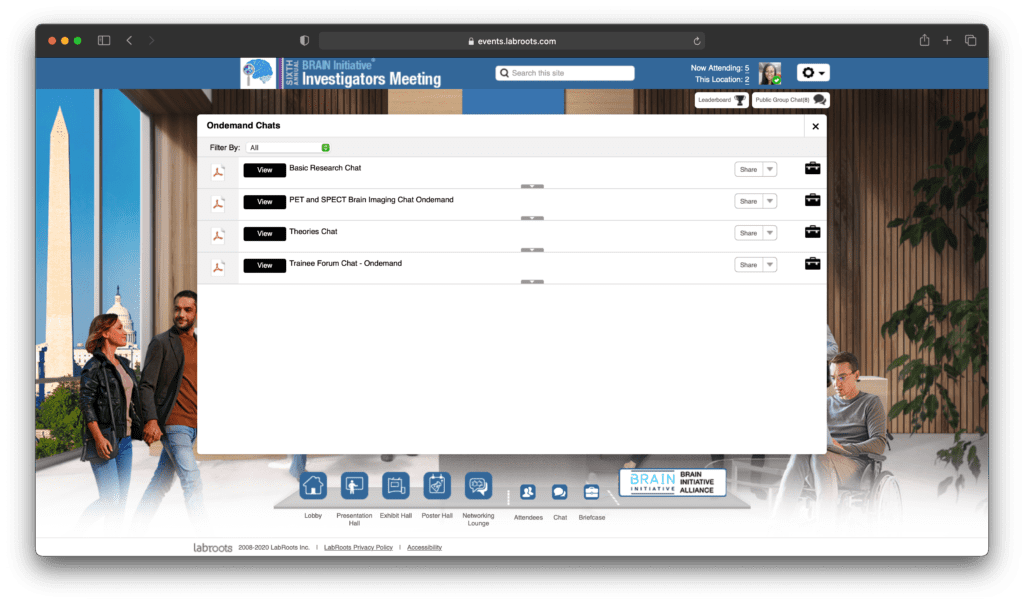The width and height of the screenshot is (1024, 603).
Task: View Trainee Forum Chat - Ondemand
Action: [264, 265]
